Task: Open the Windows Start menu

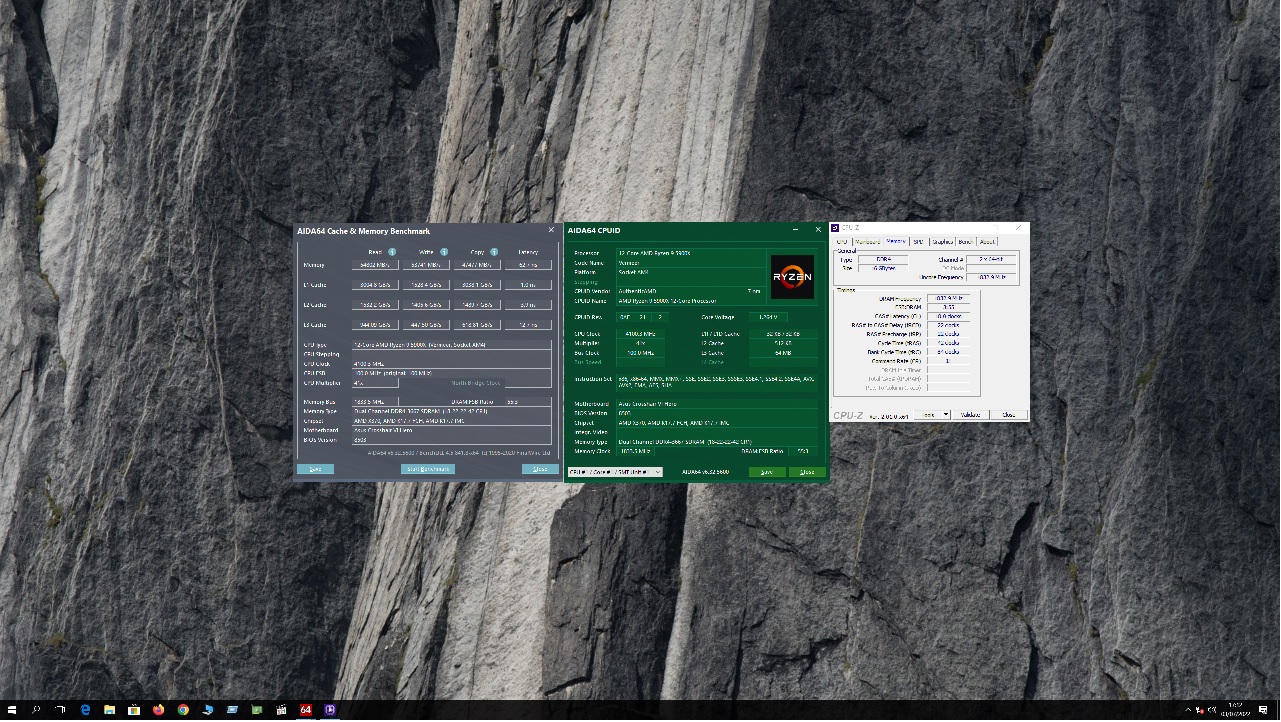Action: [x=12, y=711]
